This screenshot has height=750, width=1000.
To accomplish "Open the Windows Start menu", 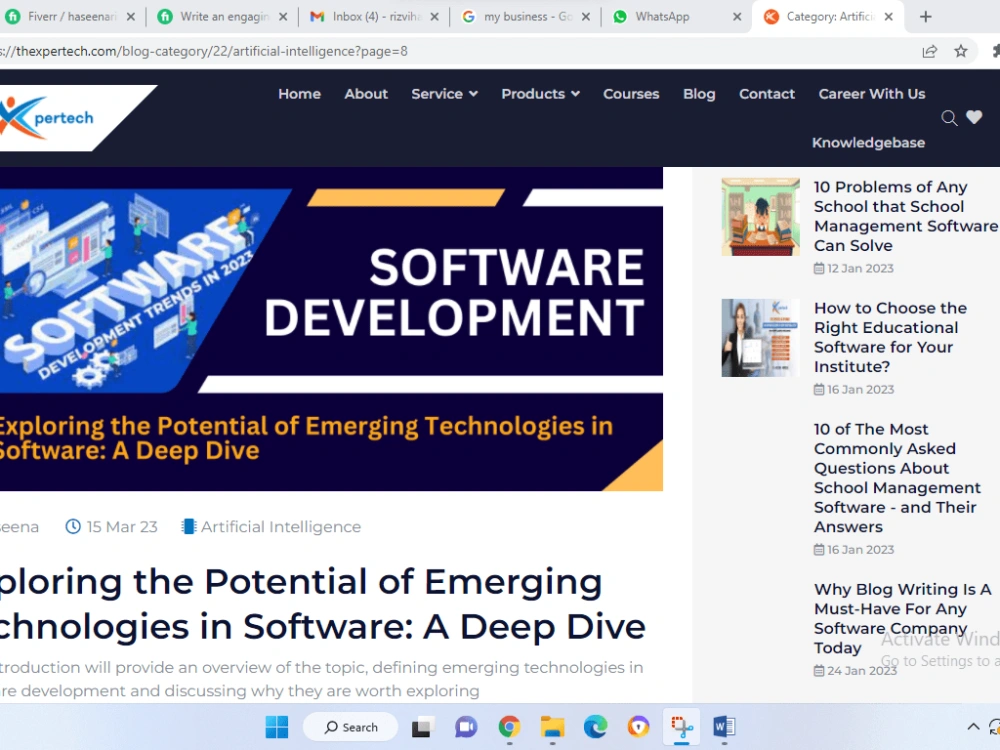I will pyautogui.click(x=277, y=727).
